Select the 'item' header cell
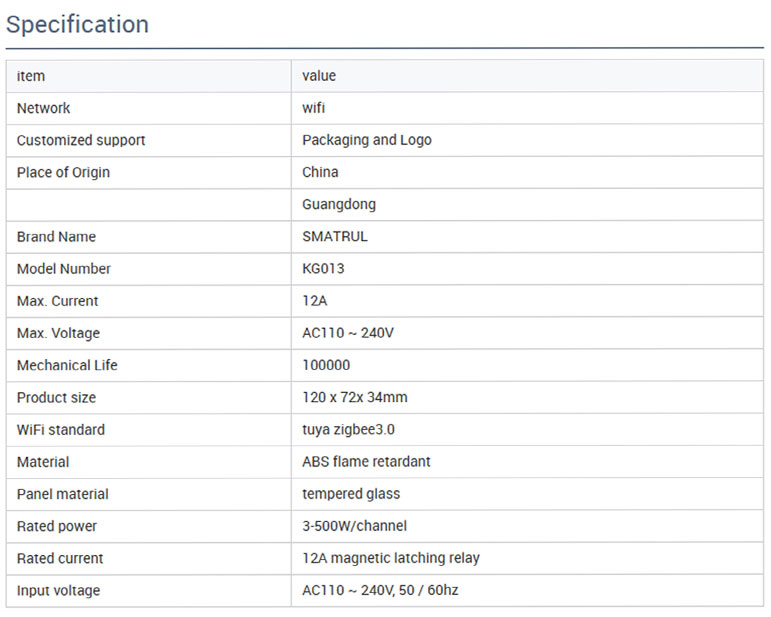 (31, 76)
